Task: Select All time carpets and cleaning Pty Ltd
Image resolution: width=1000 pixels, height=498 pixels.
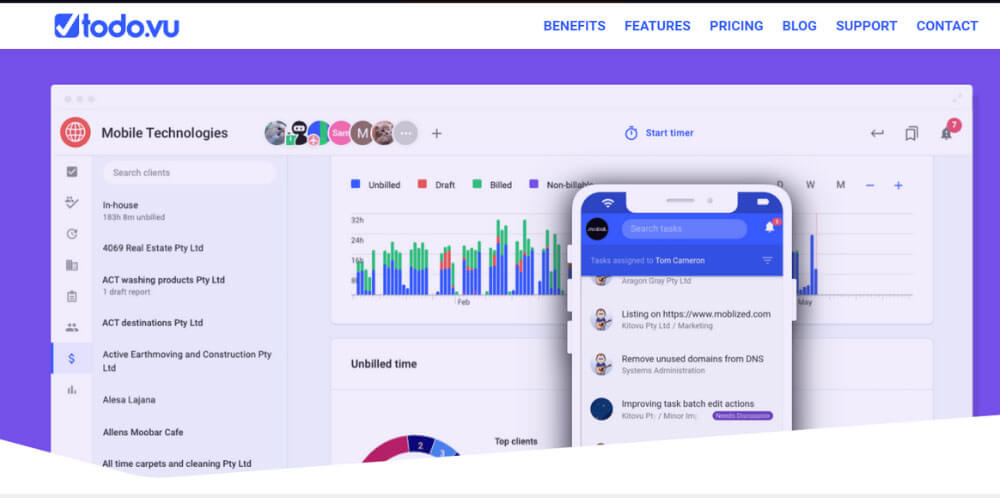Action: (177, 464)
